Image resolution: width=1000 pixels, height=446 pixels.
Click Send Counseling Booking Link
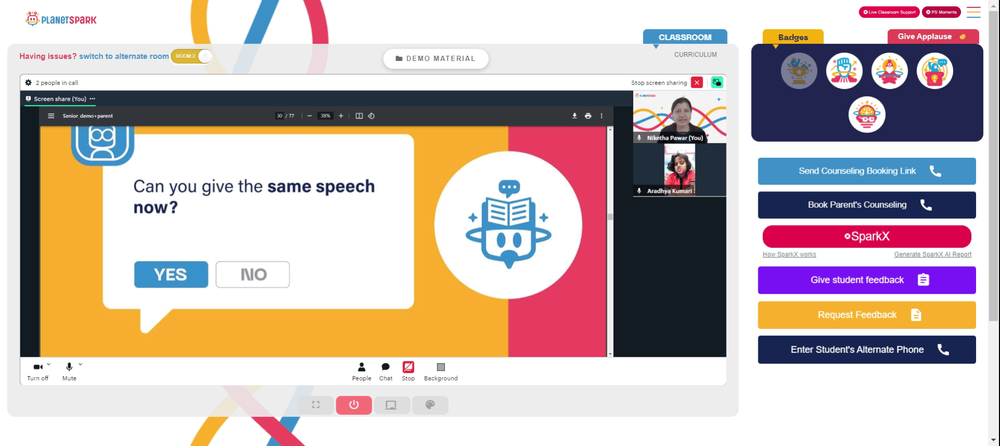pos(867,171)
